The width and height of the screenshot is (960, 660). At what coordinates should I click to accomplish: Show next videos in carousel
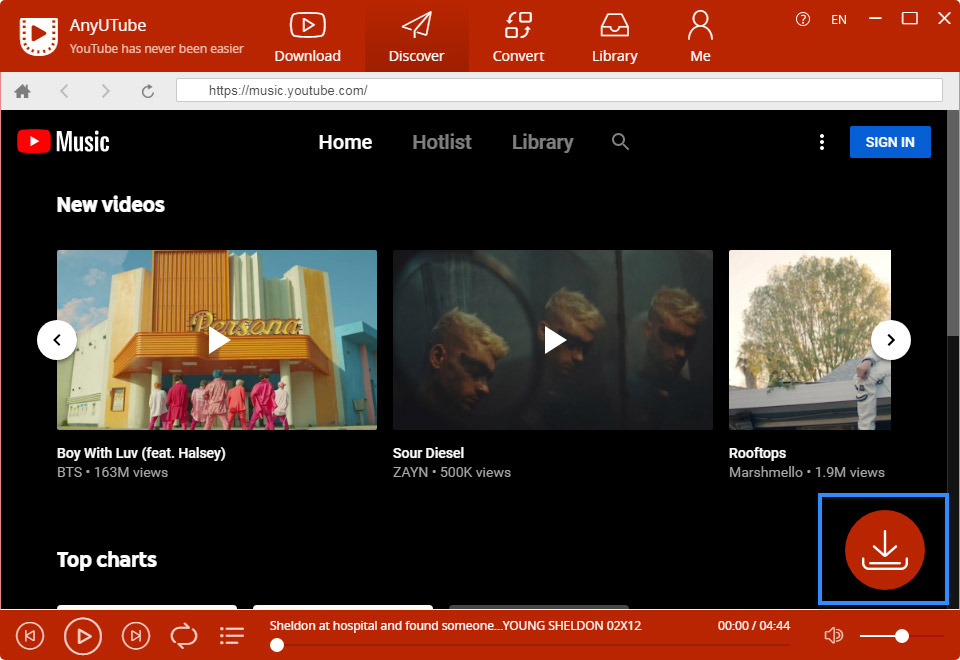click(x=891, y=340)
